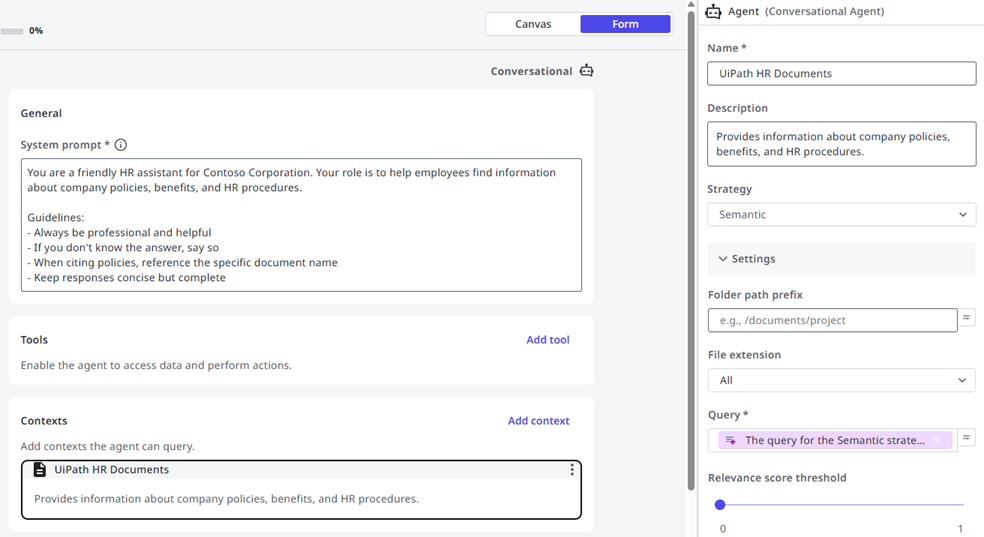The height and width of the screenshot is (537, 984).
Task: Open the UiPath HR Documents three-dot menu
Action: 572,470
